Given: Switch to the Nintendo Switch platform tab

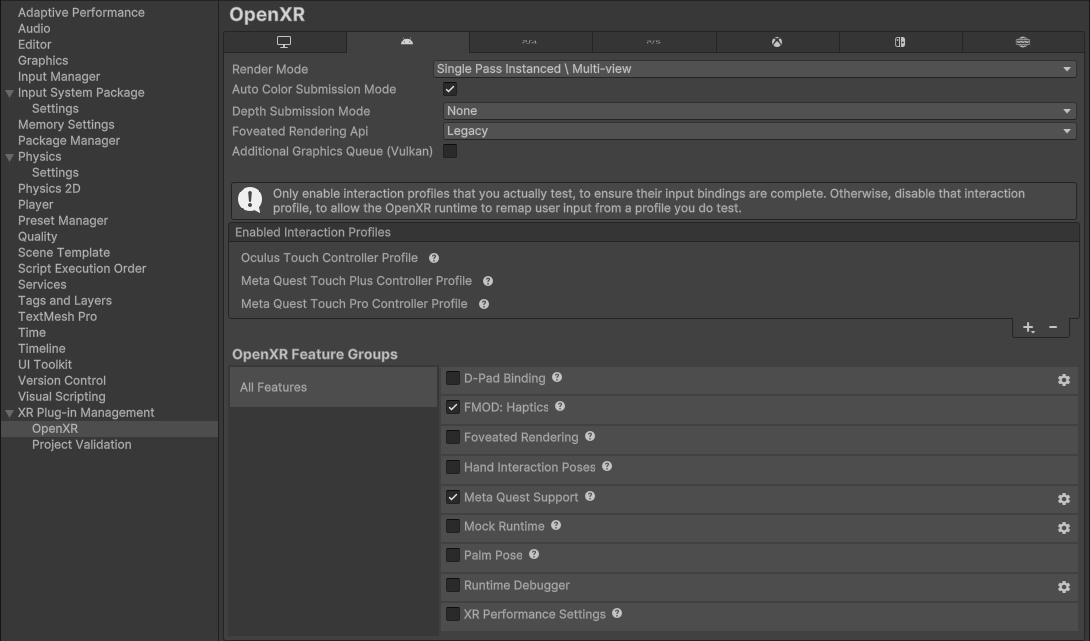Looking at the screenshot, I should tap(900, 42).
